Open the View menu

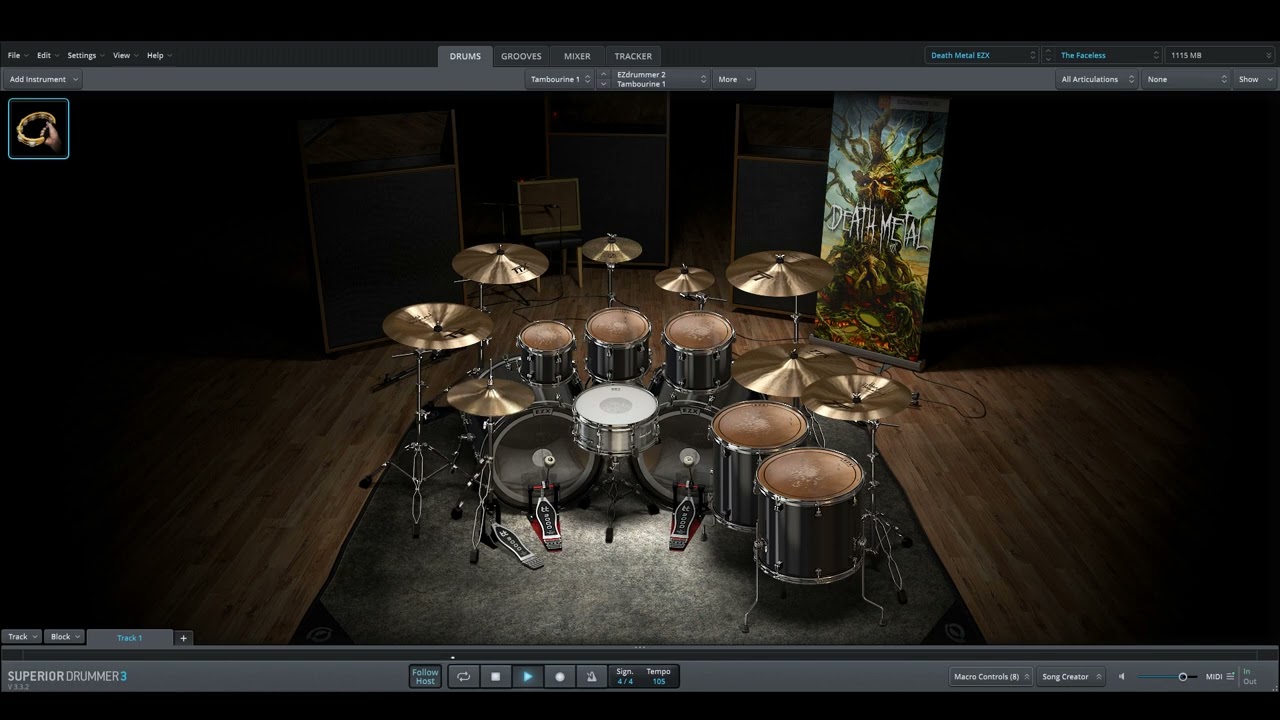point(125,56)
